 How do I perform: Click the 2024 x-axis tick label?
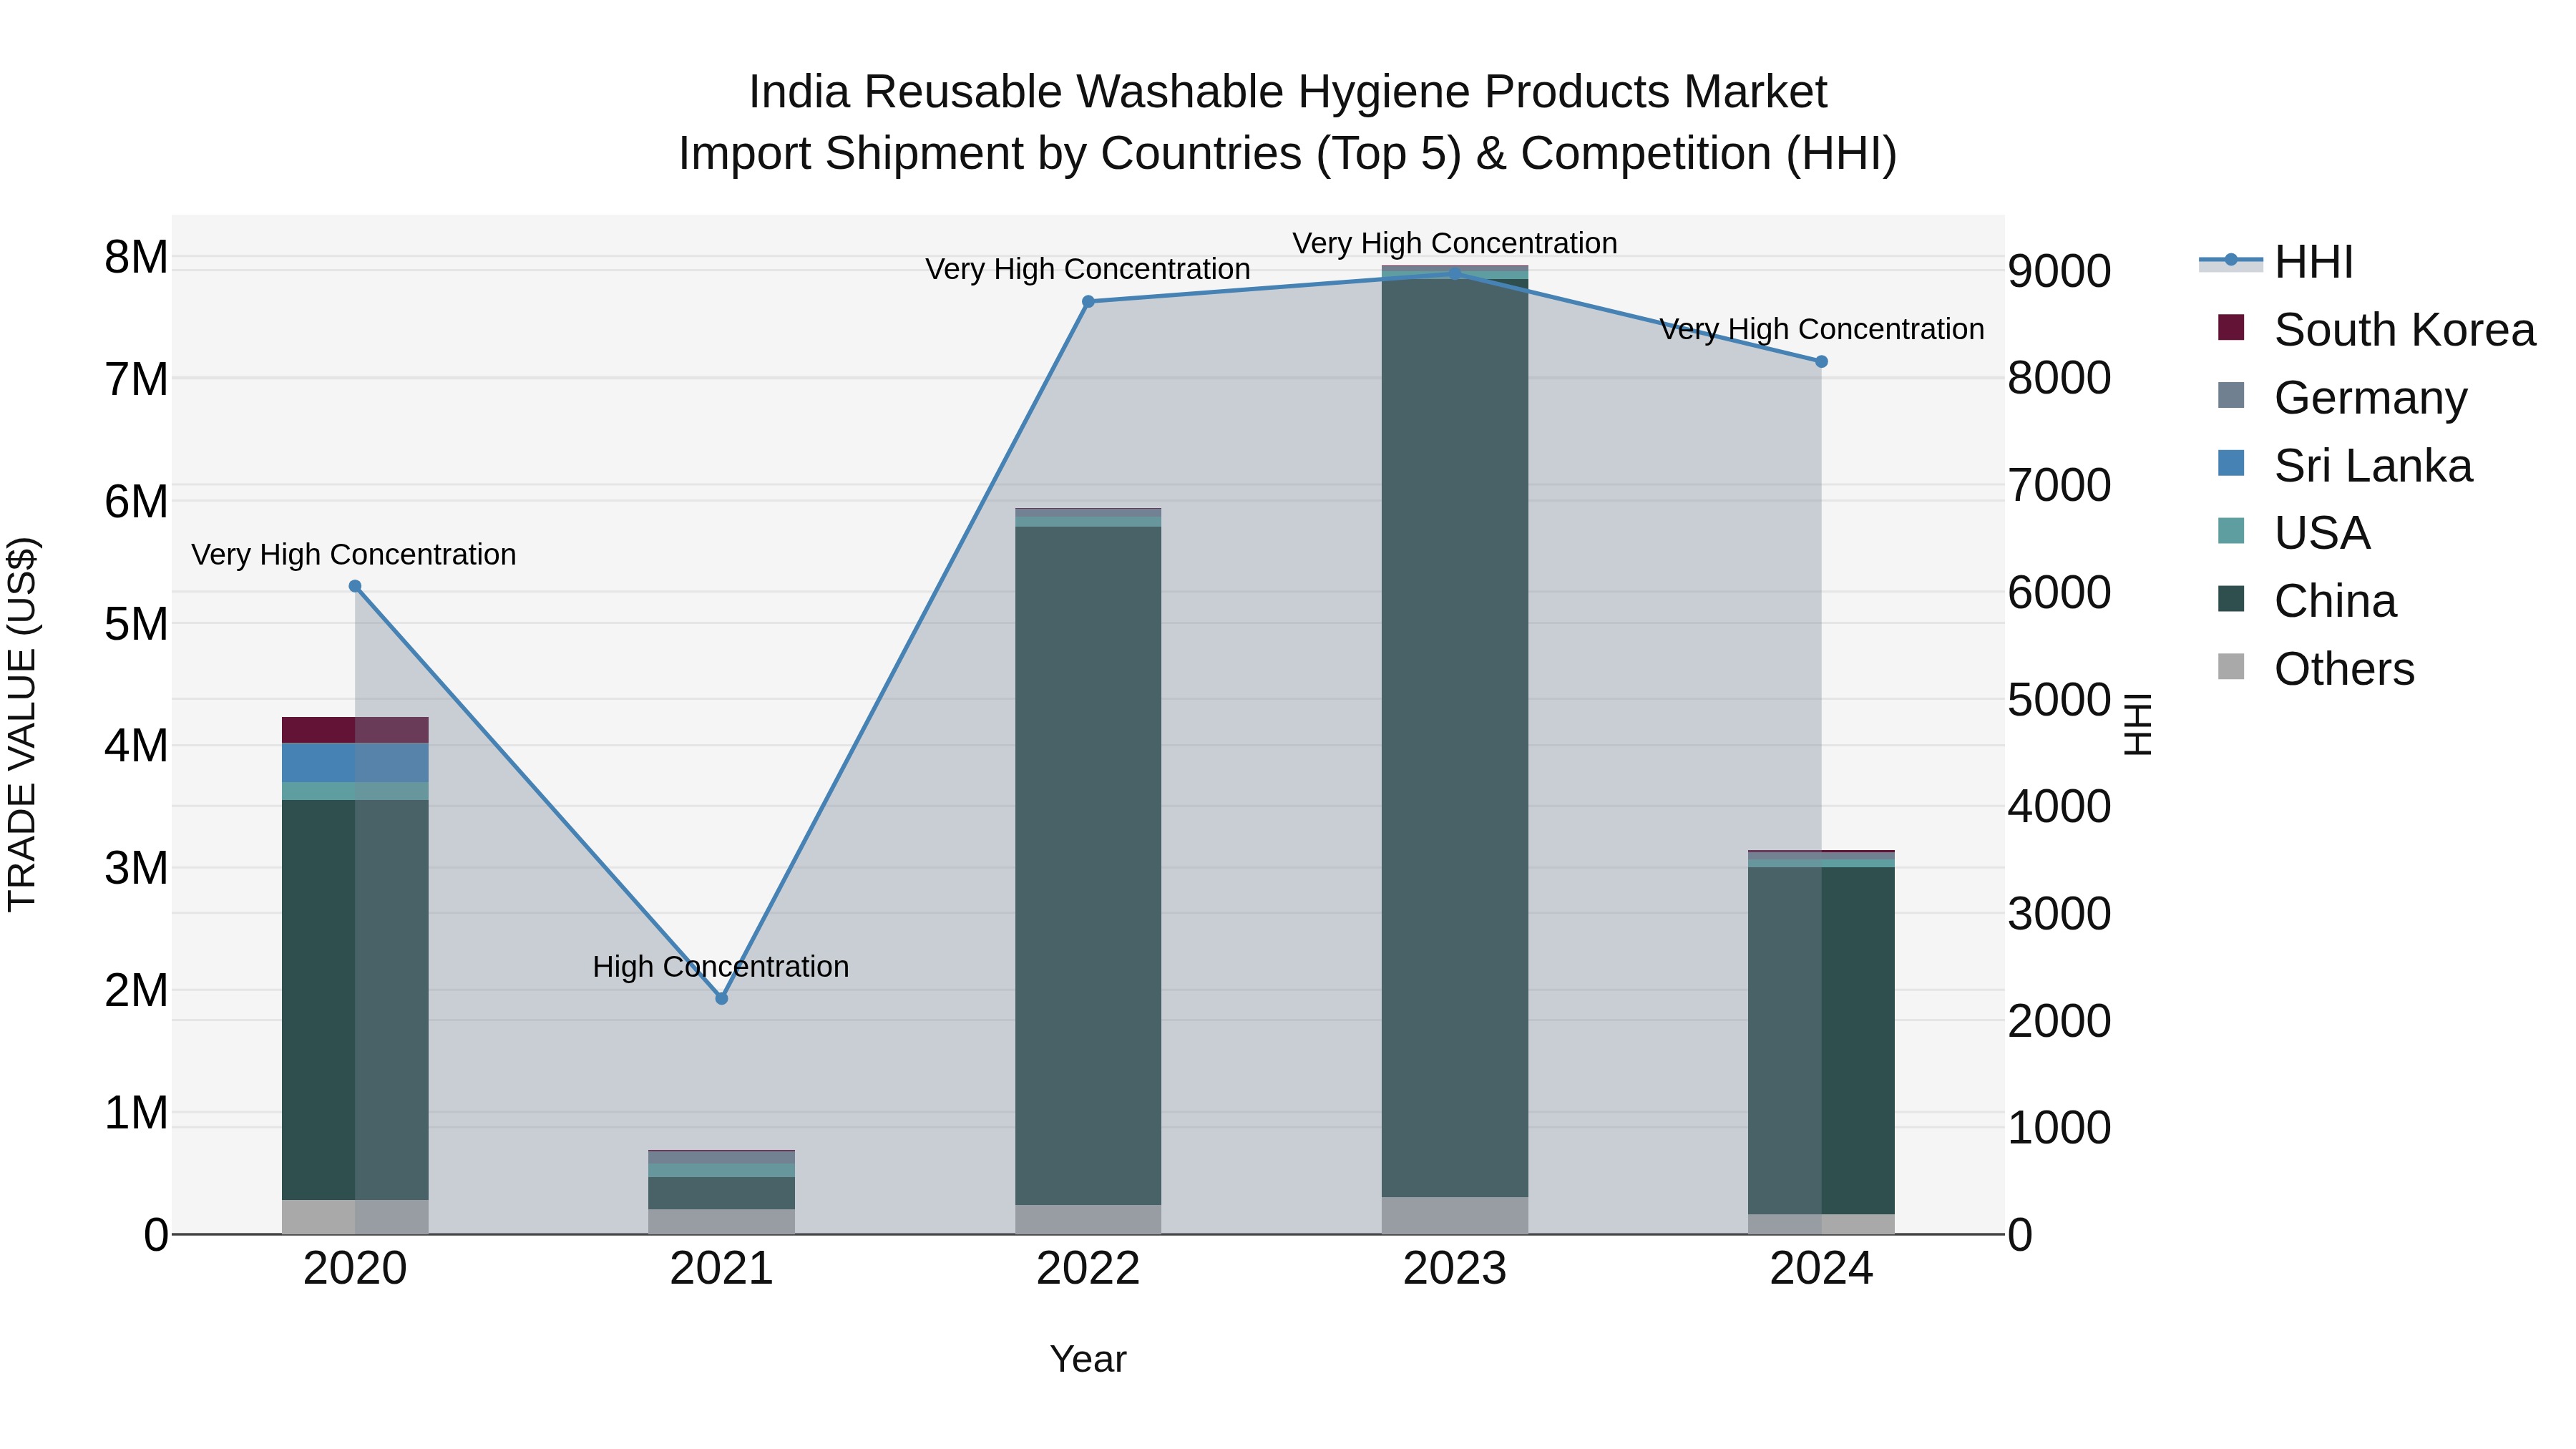tap(1821, 1269)
